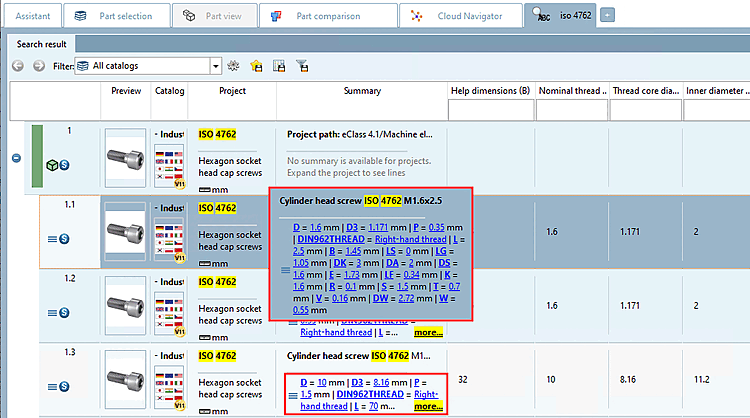Select thread core value 1.171 in row 1.1
The width and height of the screenshot is (750, 418).
point(629,232)
